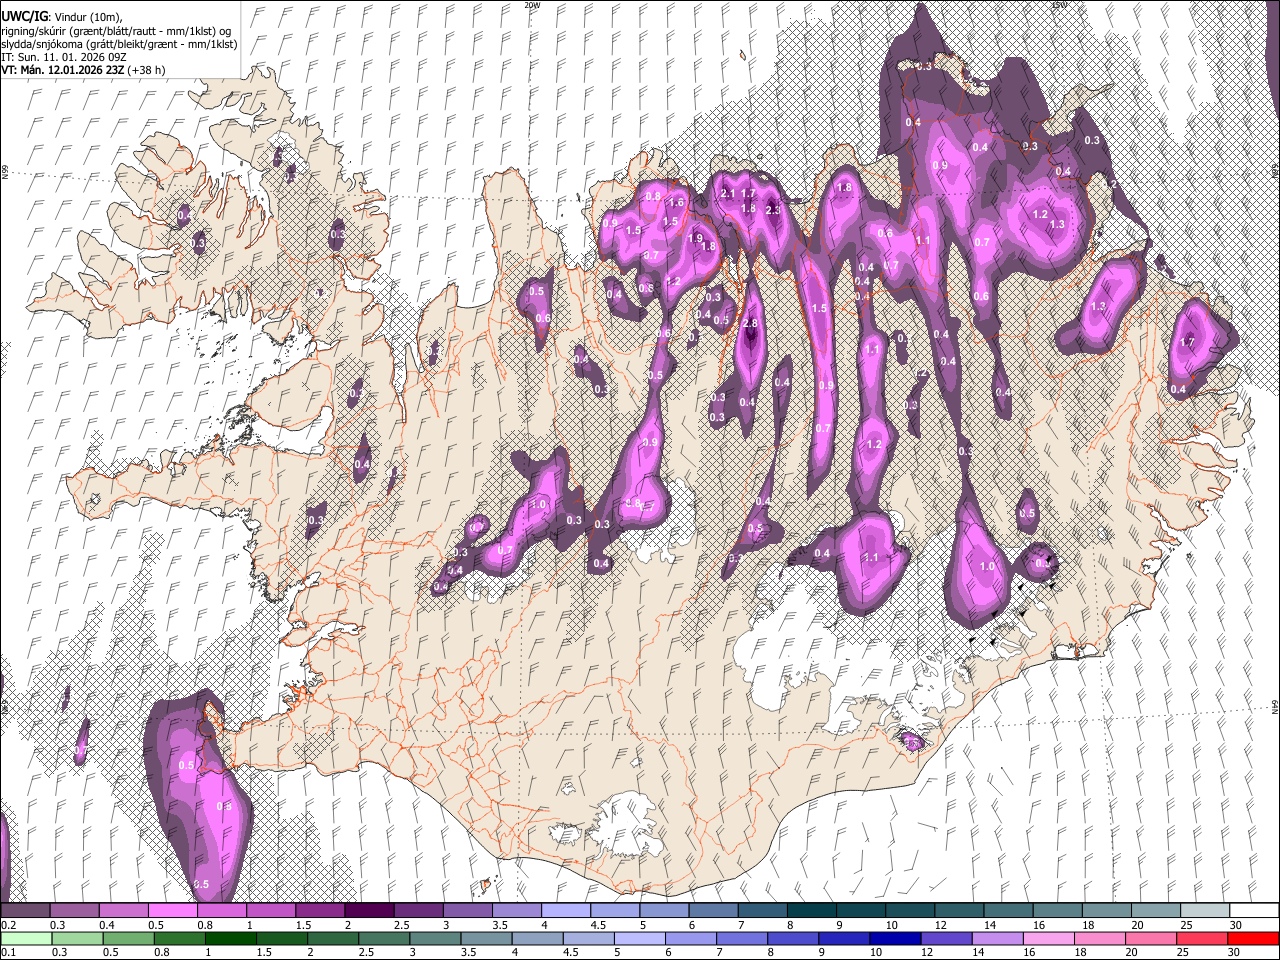Pick the pale green swatch starting at 0.1
Viewport: 1280px width, 960px height.
(x=25, y=938)
